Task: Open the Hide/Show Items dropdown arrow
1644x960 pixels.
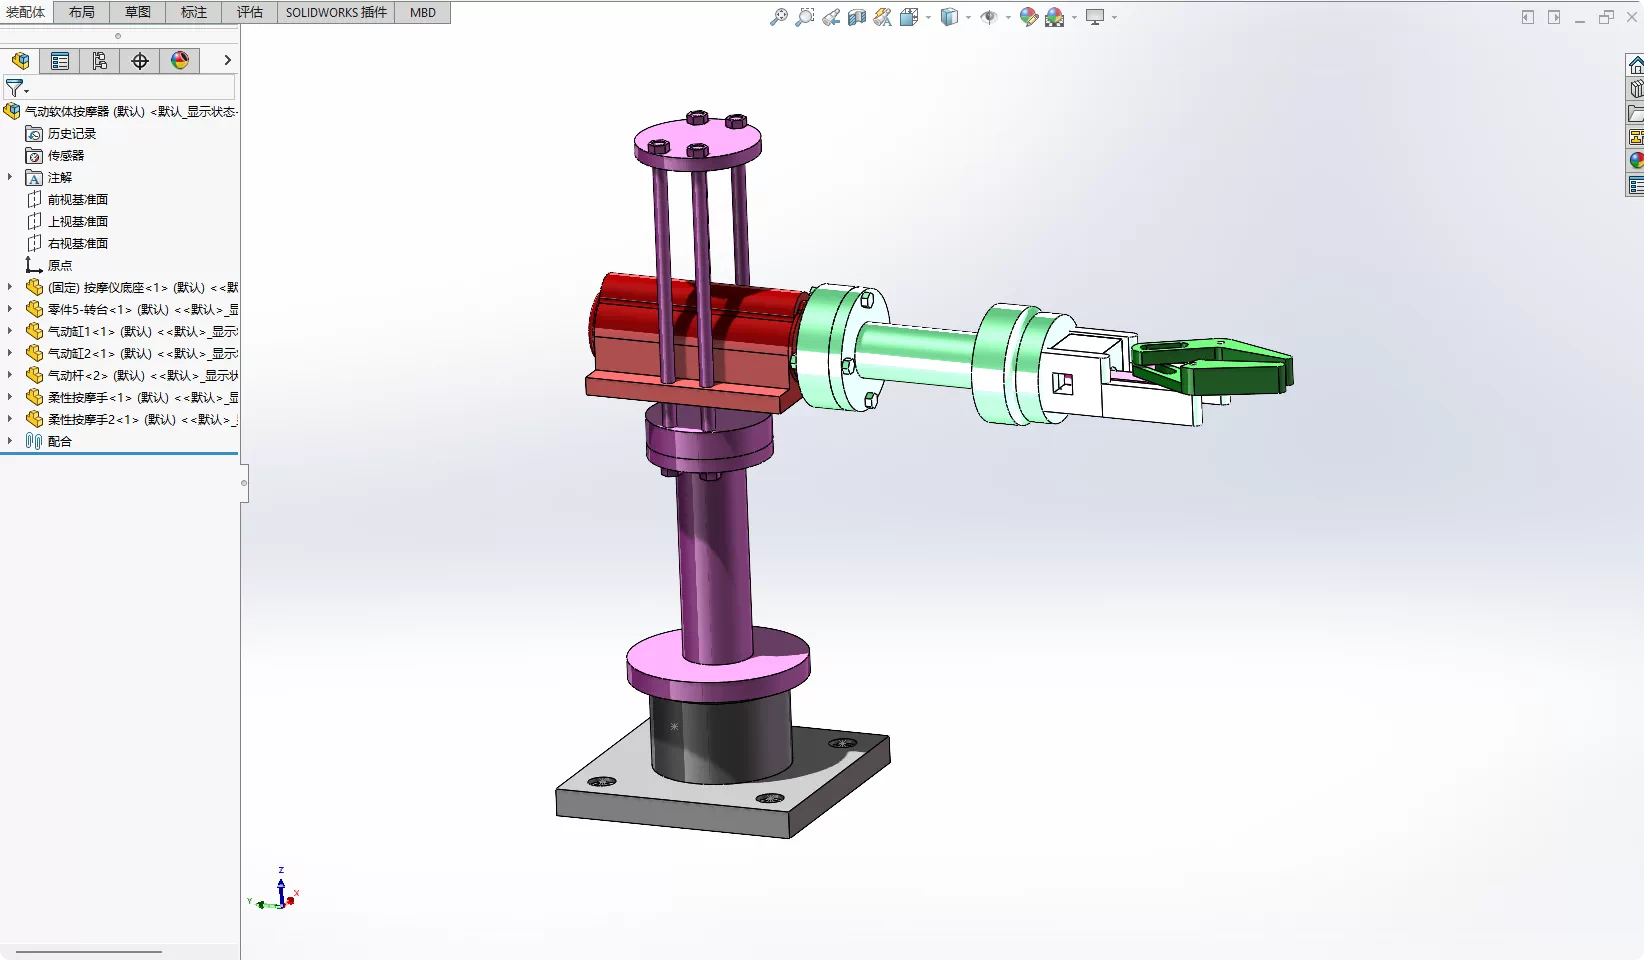Action: (x=1008, y=17)
